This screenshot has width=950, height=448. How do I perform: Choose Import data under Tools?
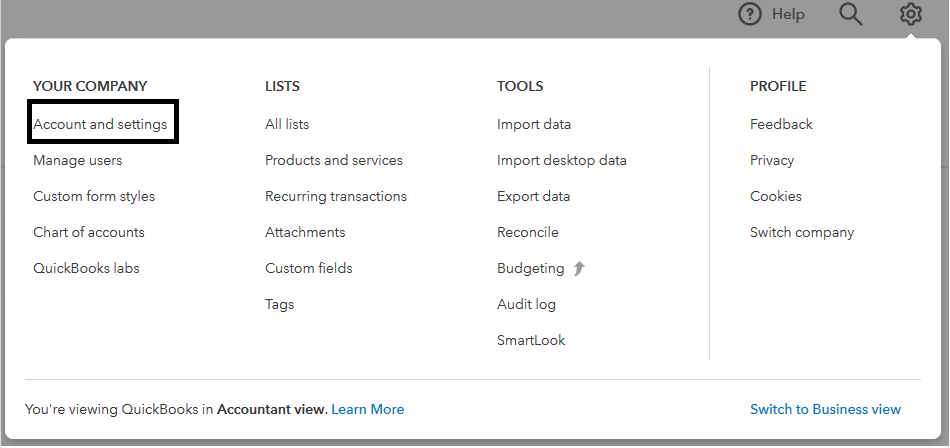534,124
